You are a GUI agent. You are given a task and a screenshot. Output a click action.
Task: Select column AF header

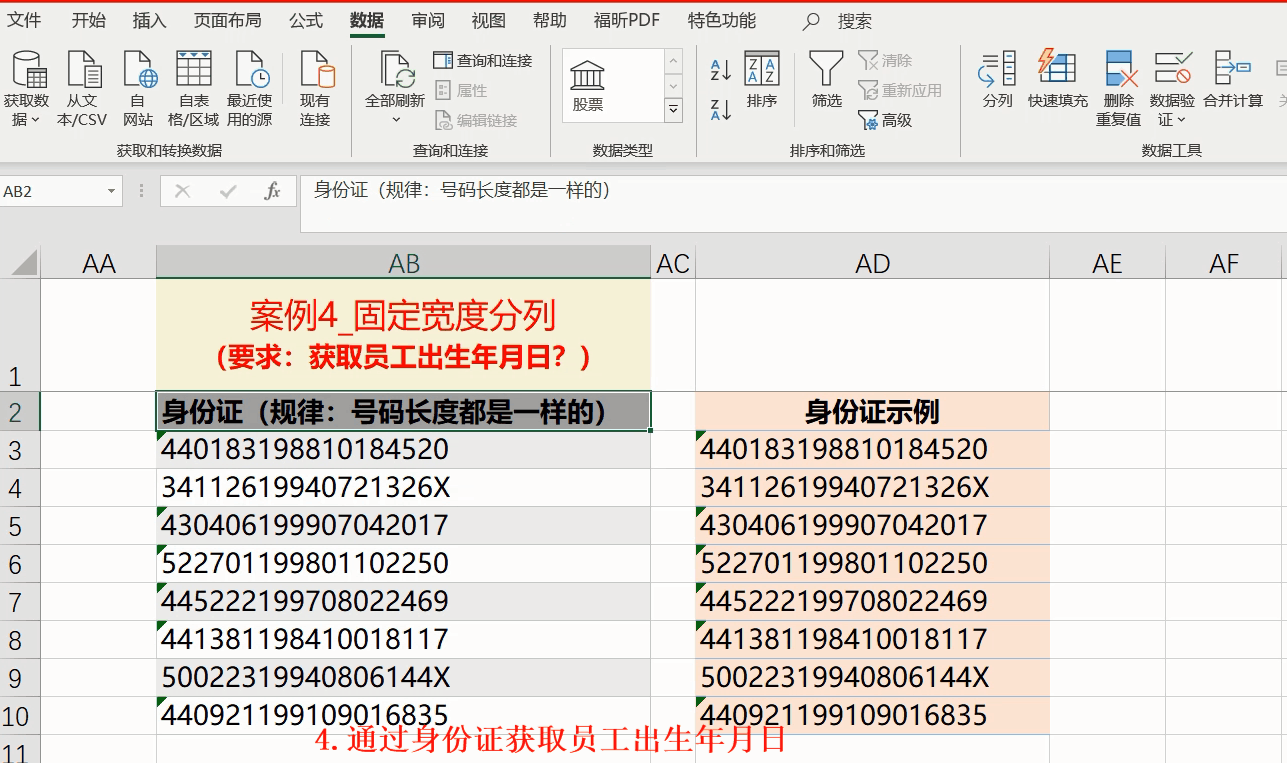(x=1224, y=263)
